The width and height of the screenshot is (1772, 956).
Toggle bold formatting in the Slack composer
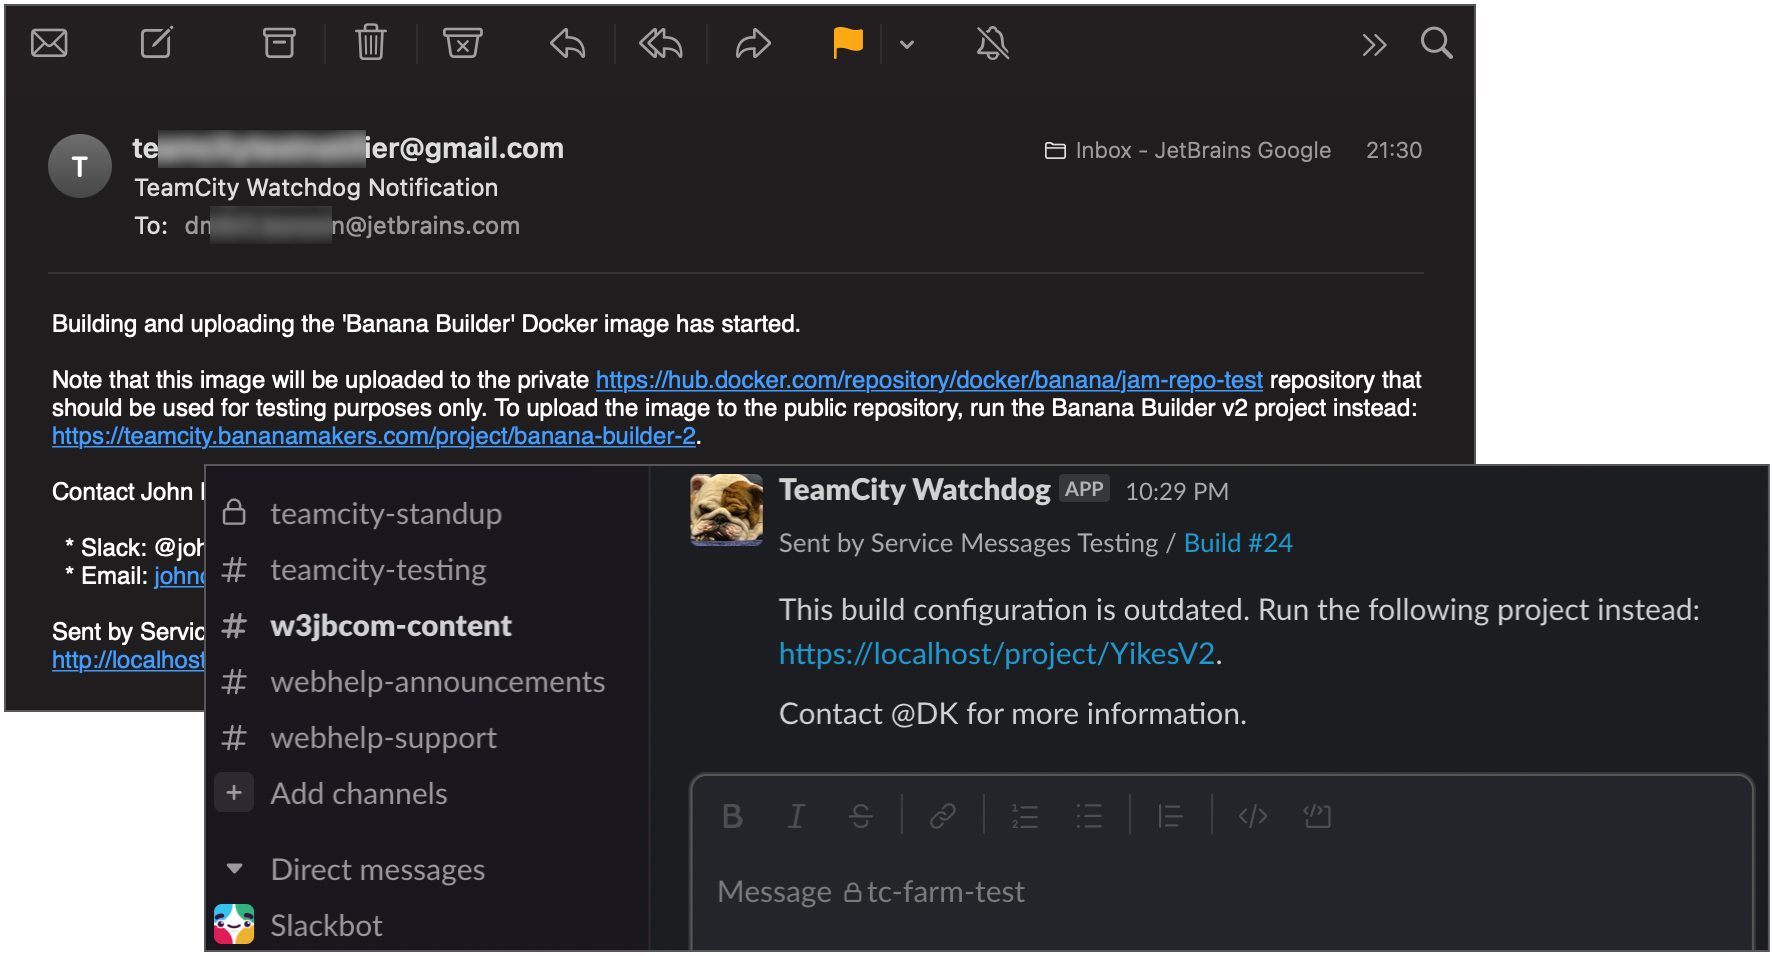[x=731, y=816]
